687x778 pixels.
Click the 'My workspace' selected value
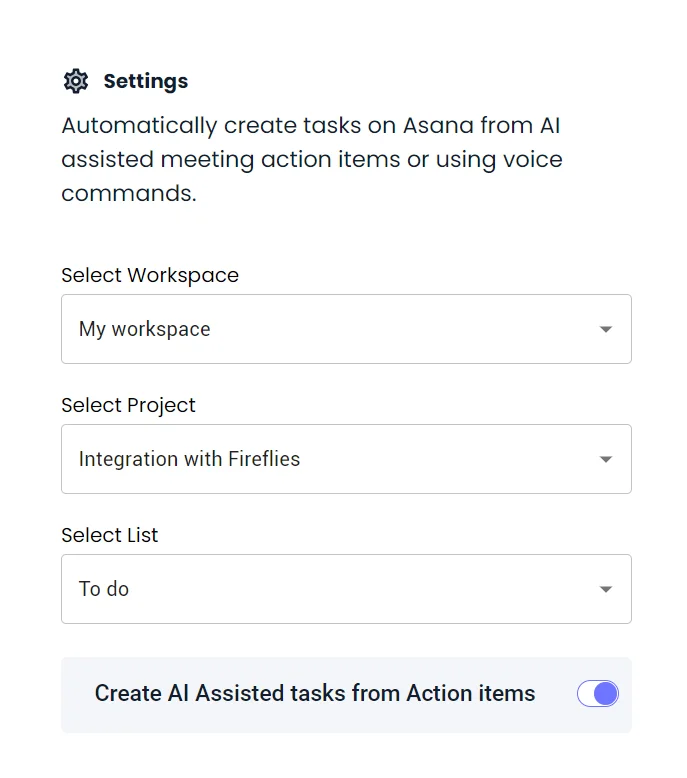click(145, 329)
